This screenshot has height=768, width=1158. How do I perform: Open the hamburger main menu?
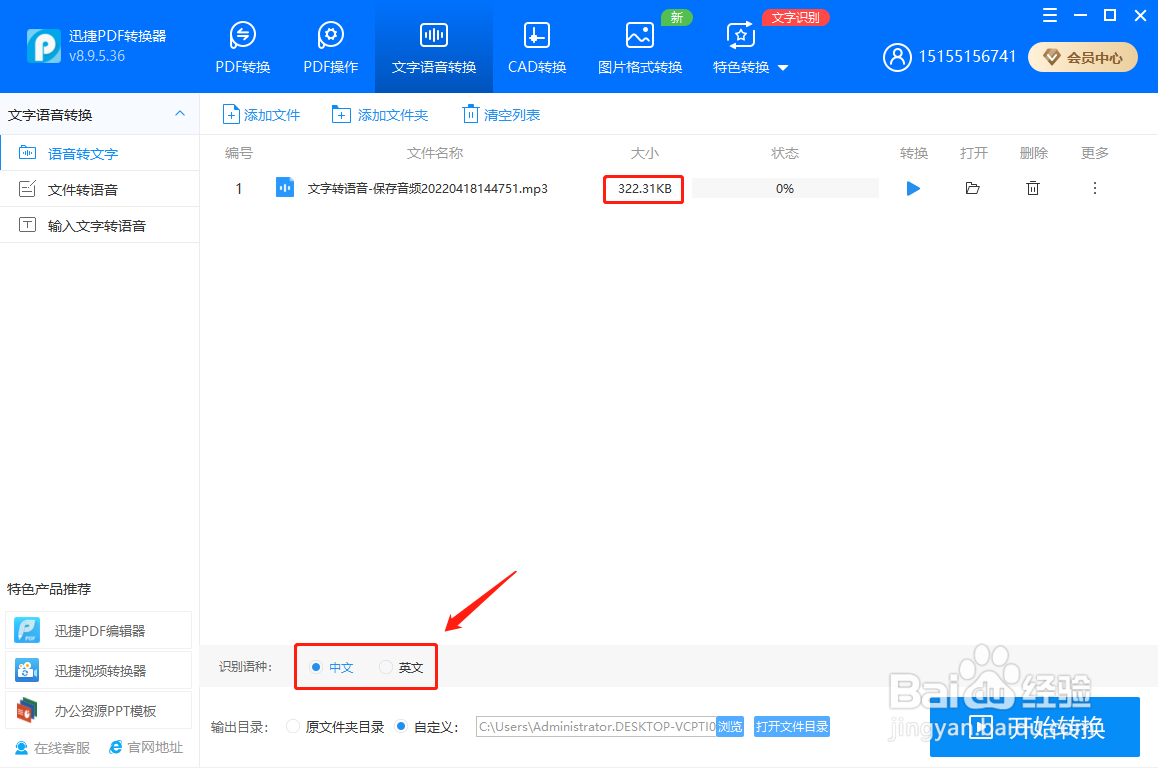(1049, 15)
